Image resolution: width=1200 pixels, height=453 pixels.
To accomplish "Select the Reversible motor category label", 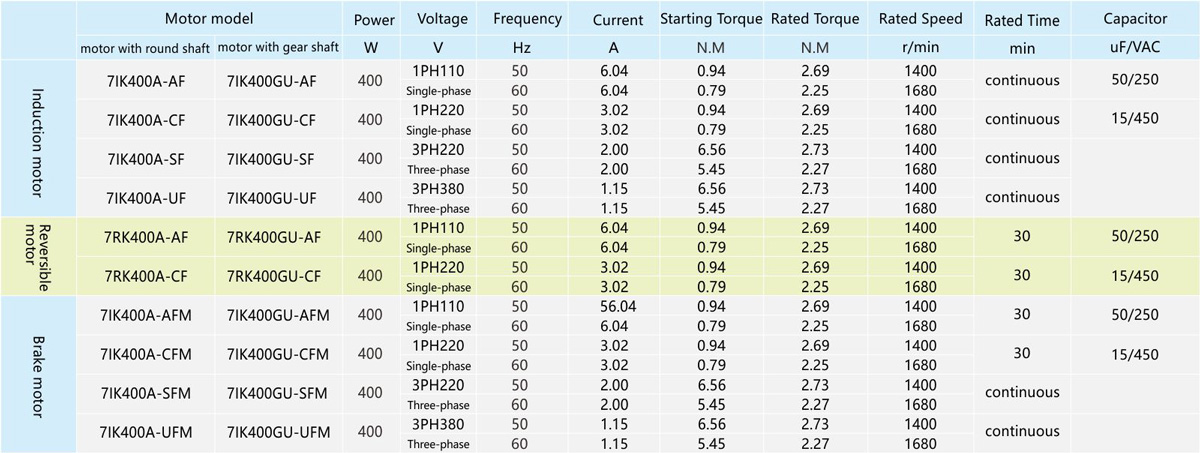I will [x=39, y=255].
